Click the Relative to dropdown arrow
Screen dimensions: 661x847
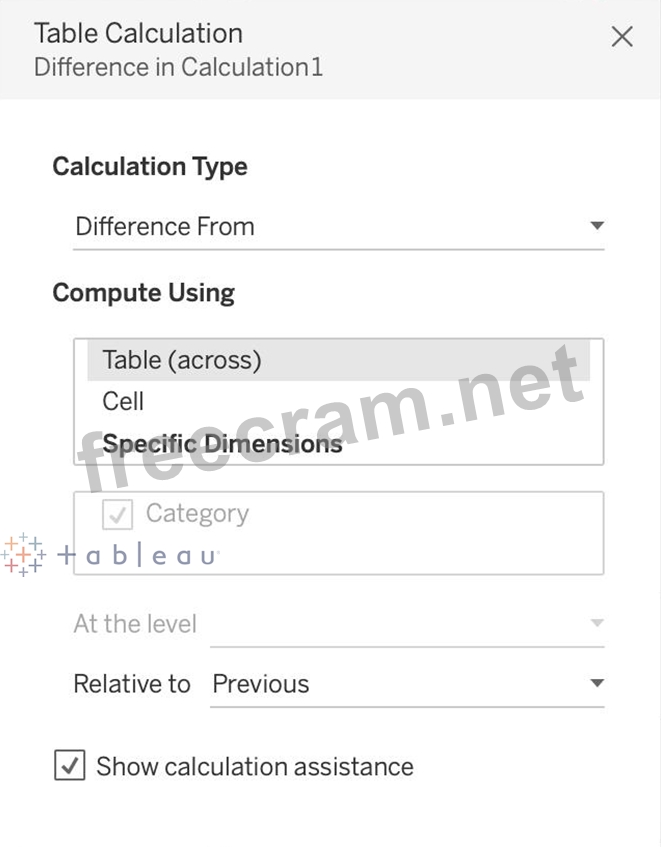pos(597,685)
